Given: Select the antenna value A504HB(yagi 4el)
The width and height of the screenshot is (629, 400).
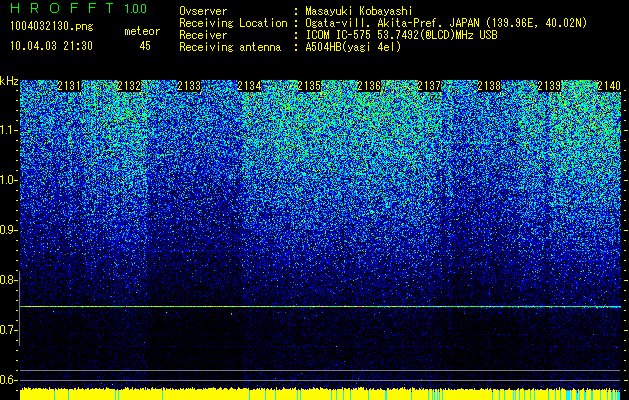Looking at the screenshot, I should [353, 47].
